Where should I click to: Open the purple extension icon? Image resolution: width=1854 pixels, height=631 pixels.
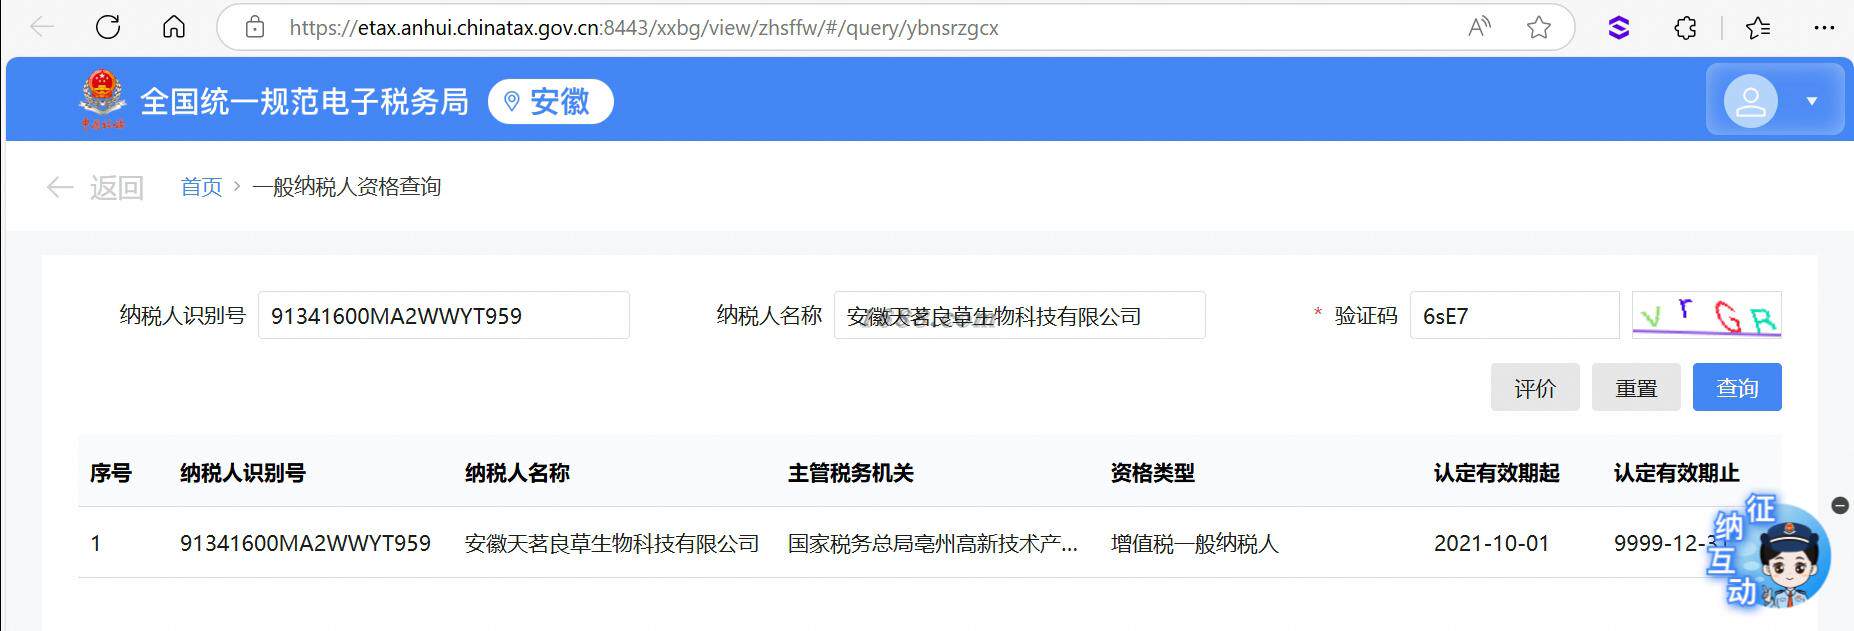coord(1619,28)
